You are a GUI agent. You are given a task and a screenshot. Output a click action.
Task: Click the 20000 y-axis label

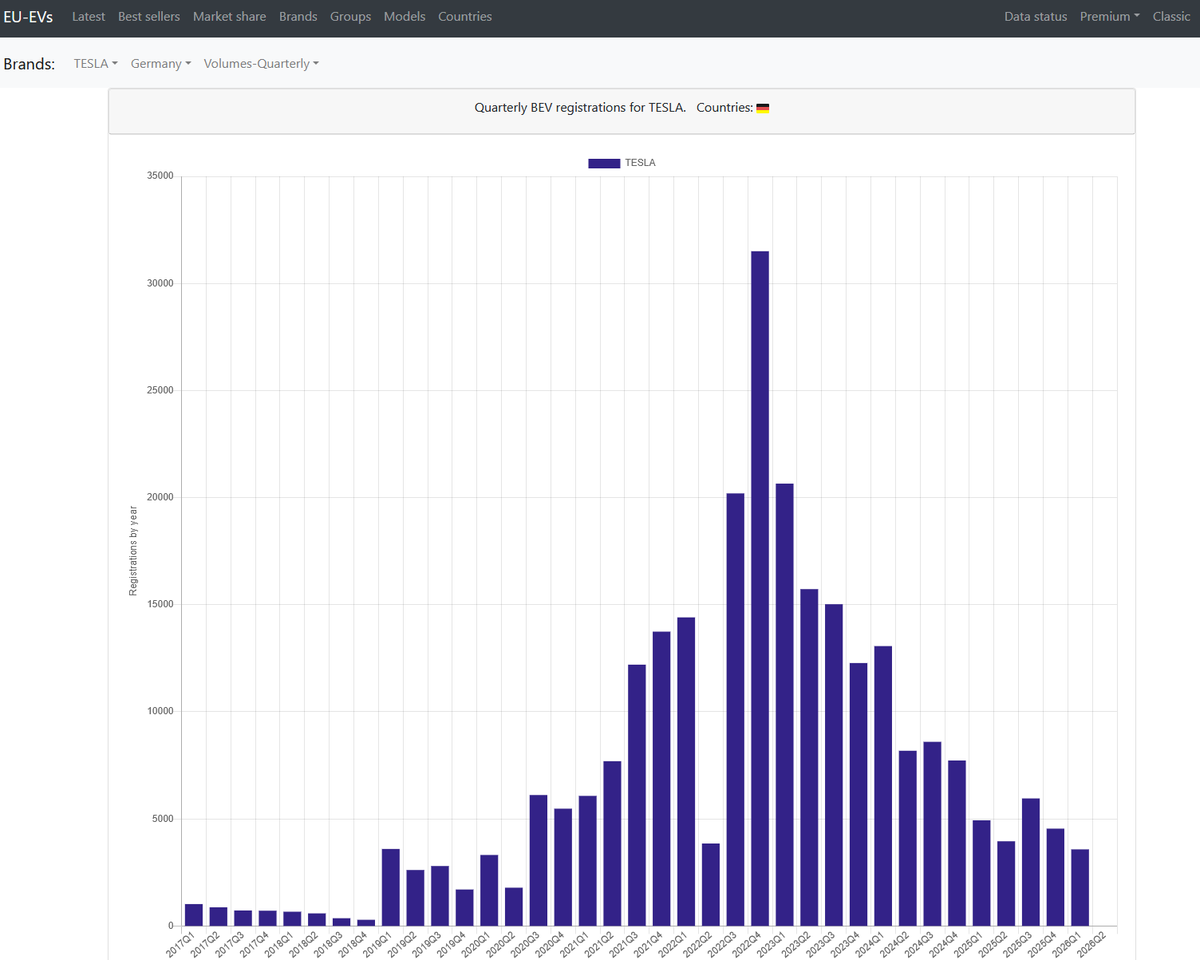[x=160, y=498]
